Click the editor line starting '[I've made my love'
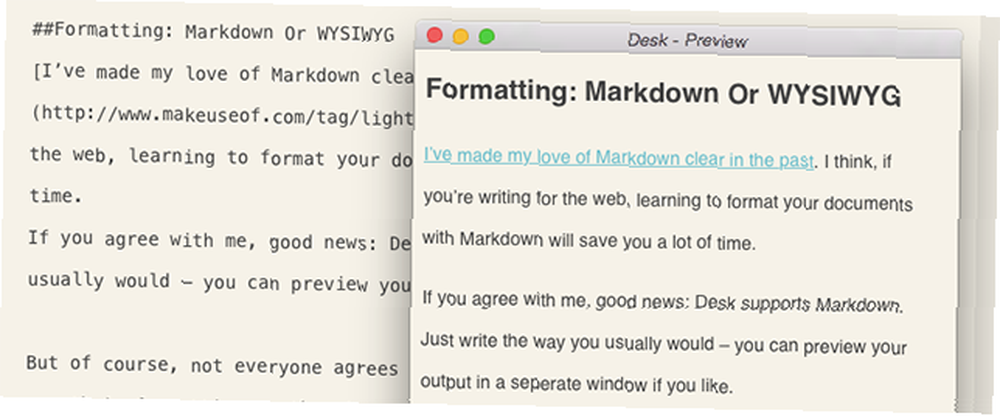This screenshot has width=1000, height=416. [223, 75]
